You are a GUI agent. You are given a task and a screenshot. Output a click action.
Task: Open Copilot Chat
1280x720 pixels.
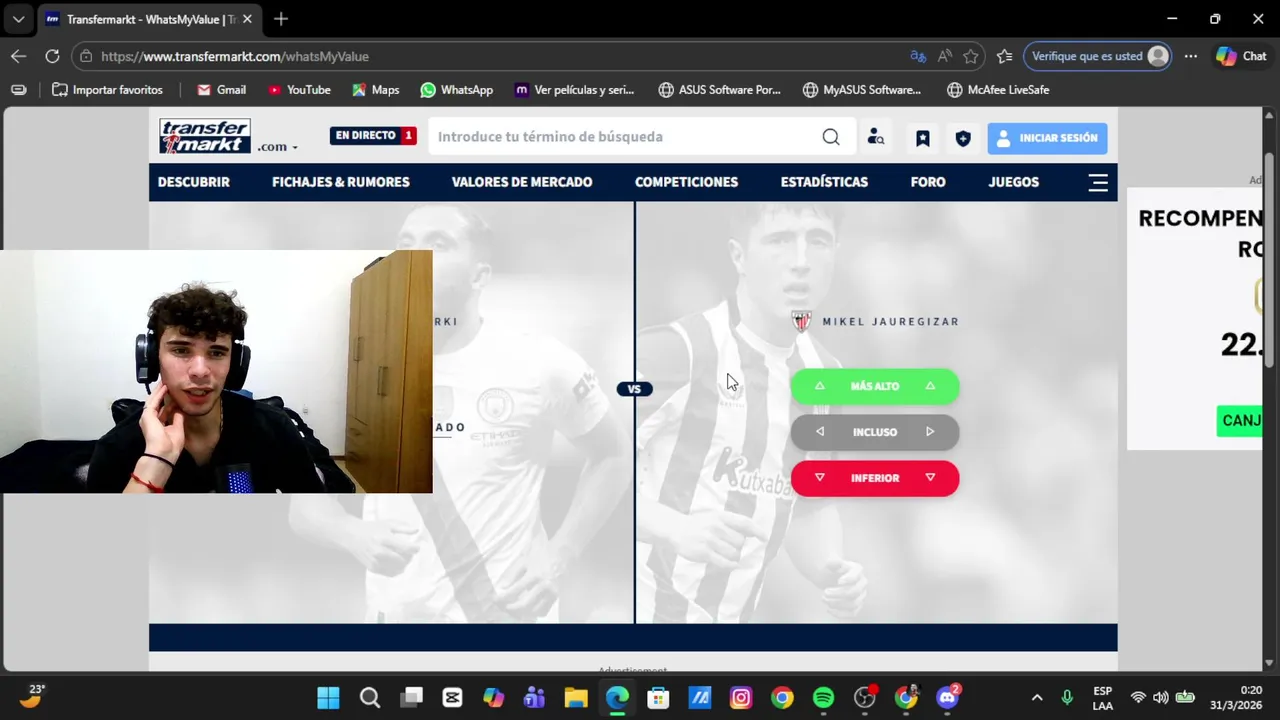coord(1241,56)
